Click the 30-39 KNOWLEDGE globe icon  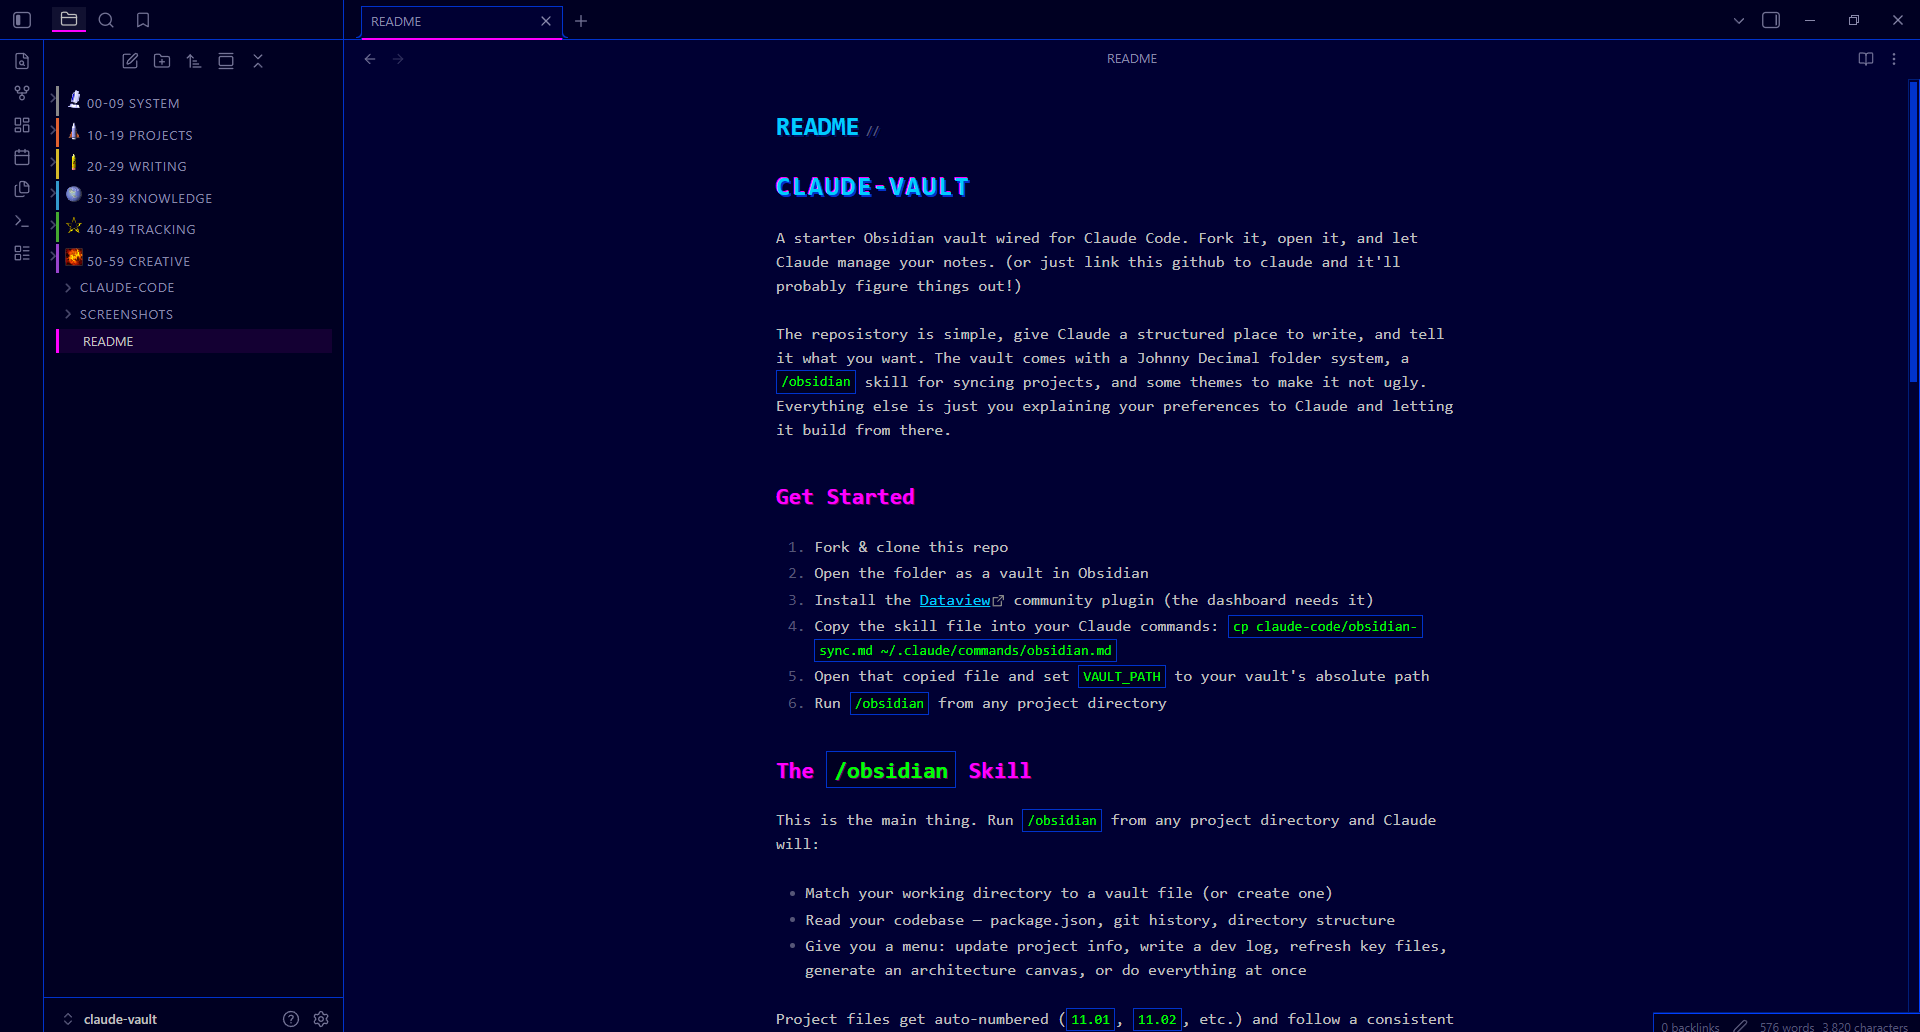[74, 195]
